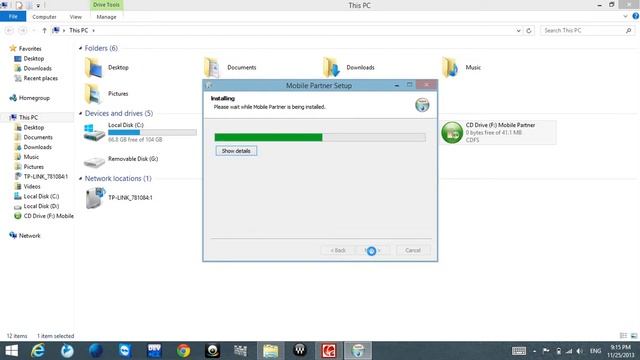640x360 pixels.
Task: Select the Removable Disk (G:) drive icon
Action: [94, 162]
